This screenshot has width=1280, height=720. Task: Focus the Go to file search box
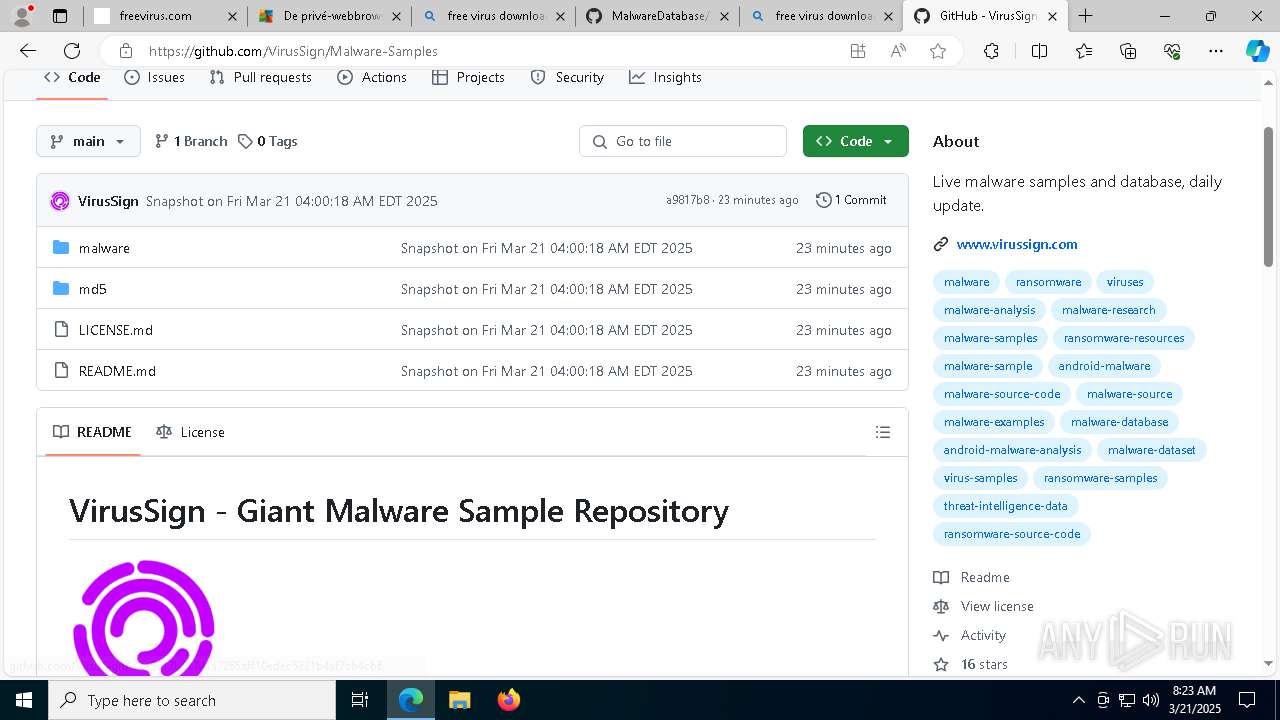pos(683,141)
